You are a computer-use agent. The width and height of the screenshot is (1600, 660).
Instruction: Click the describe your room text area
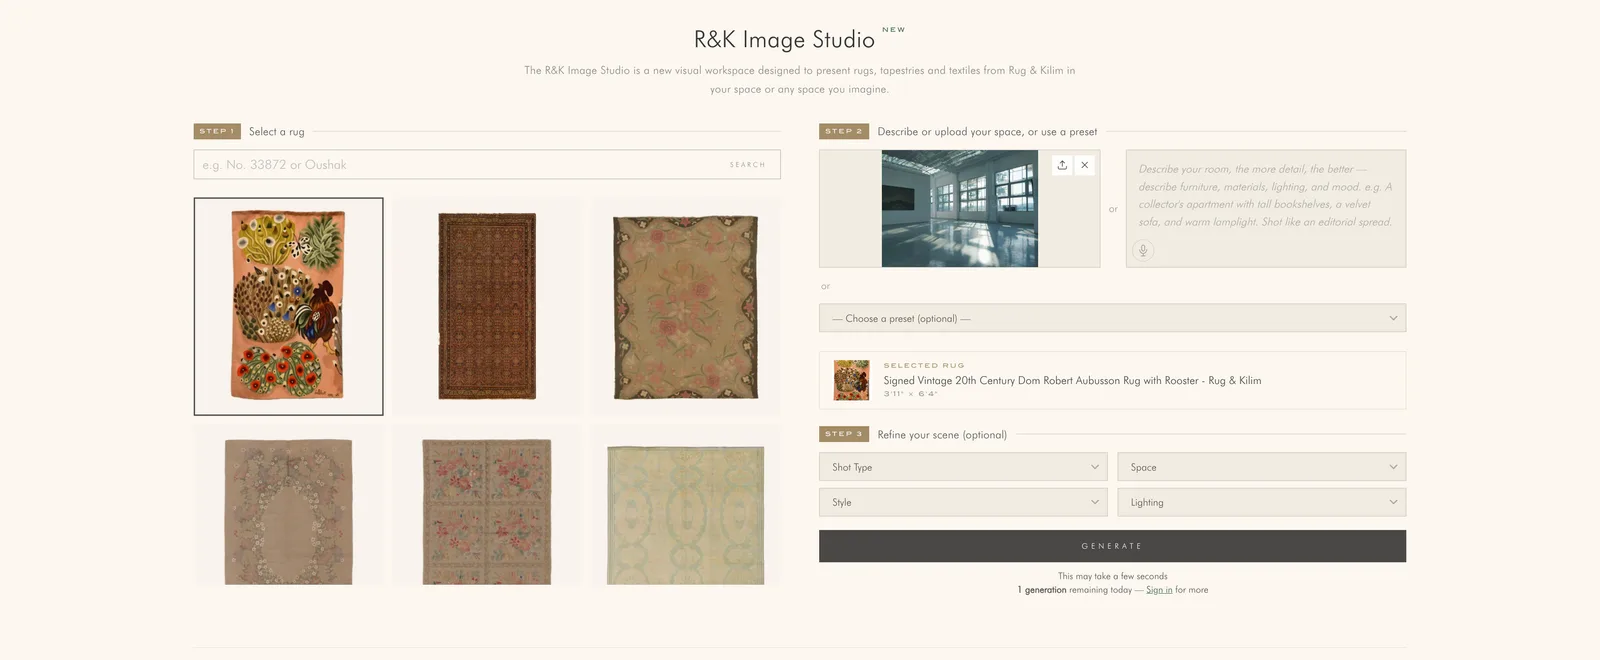click(x=1266, y=208)
